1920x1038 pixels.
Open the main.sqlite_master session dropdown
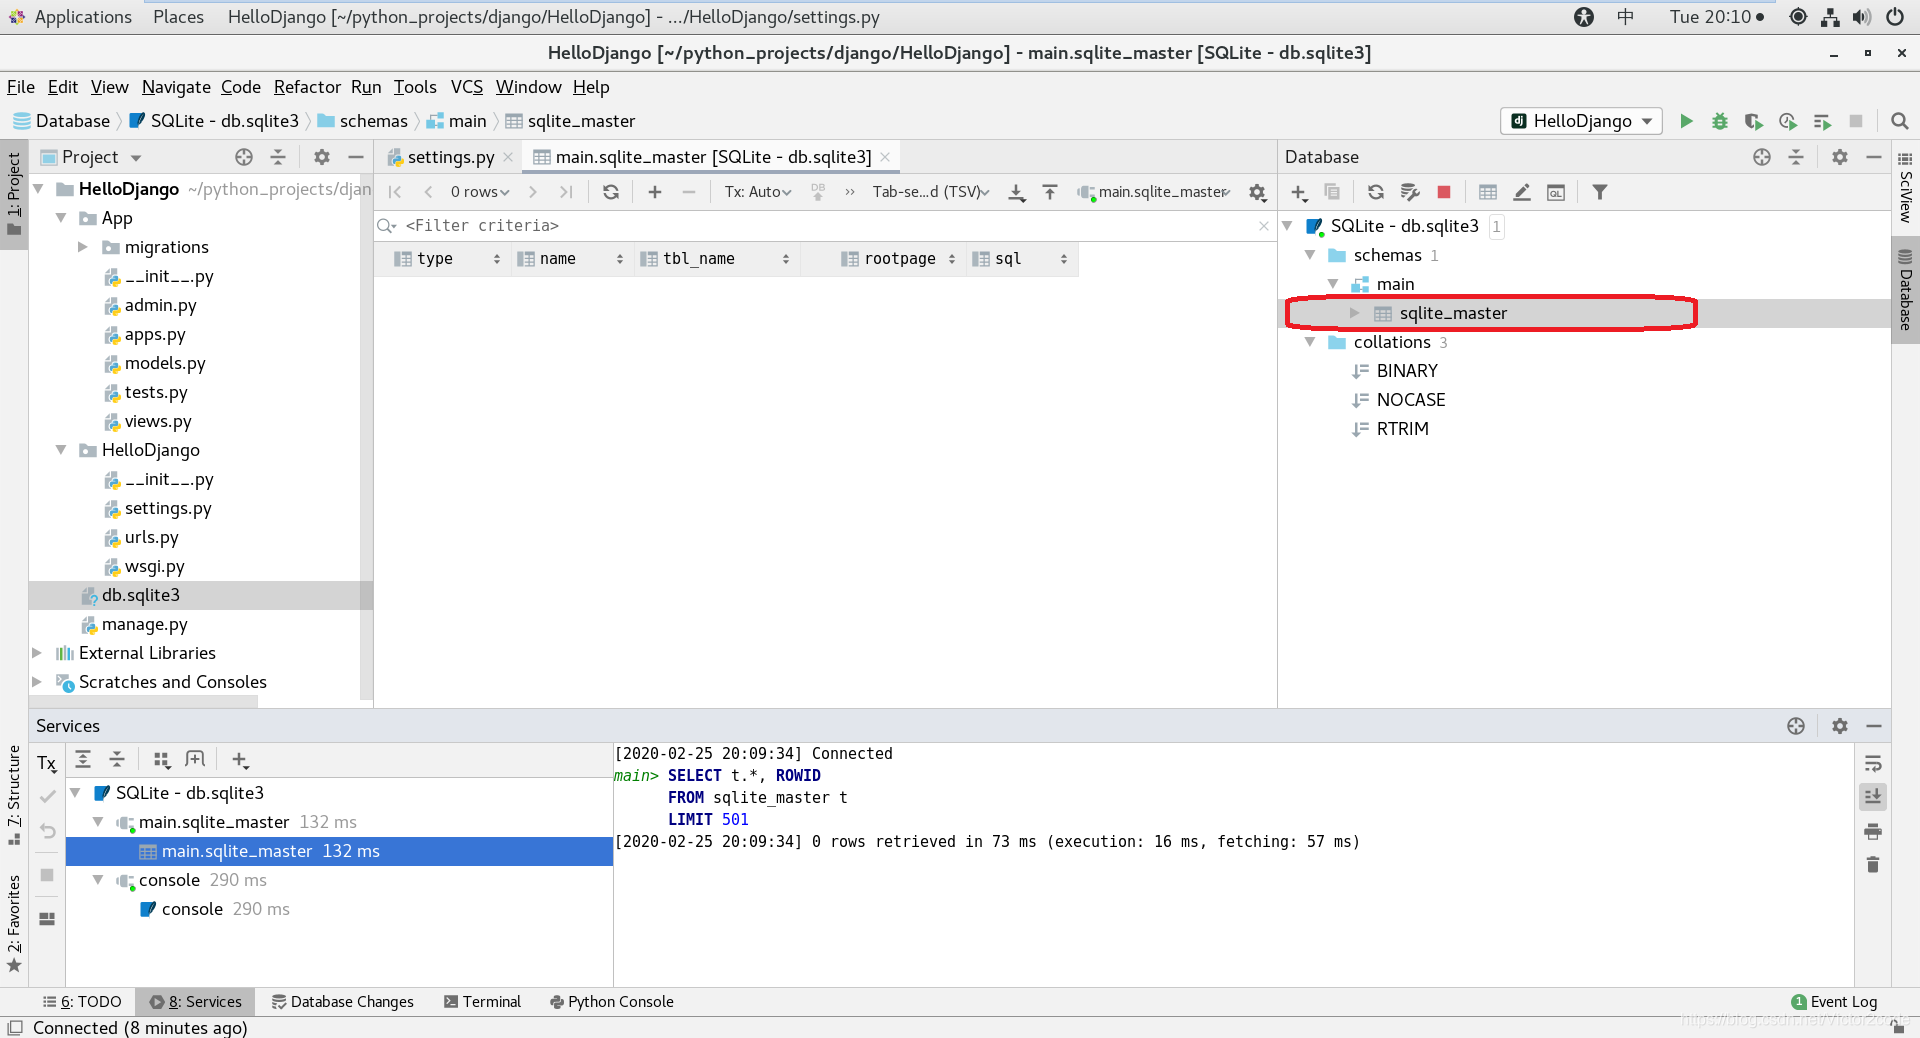(x=1154, y=192)
